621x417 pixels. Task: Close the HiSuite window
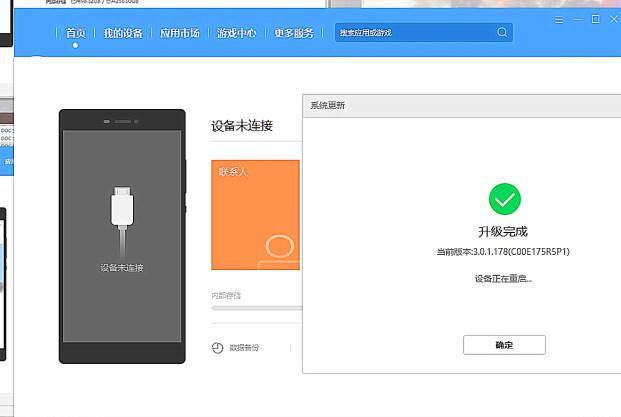(613, 19)
